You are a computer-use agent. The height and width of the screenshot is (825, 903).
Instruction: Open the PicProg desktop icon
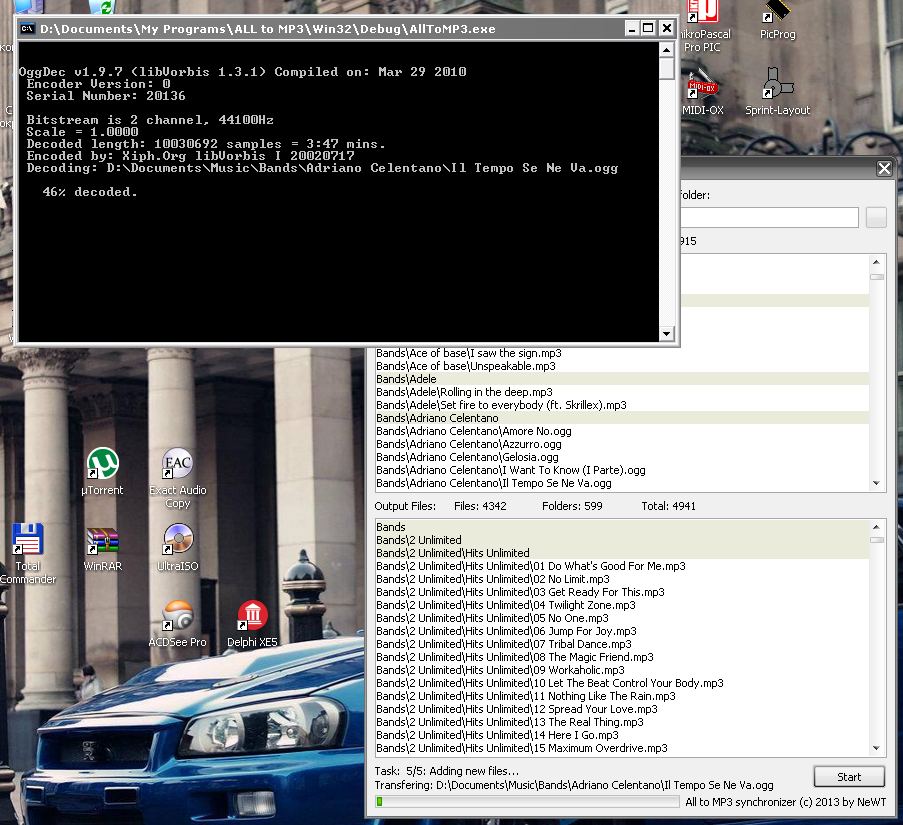(777, 14)
